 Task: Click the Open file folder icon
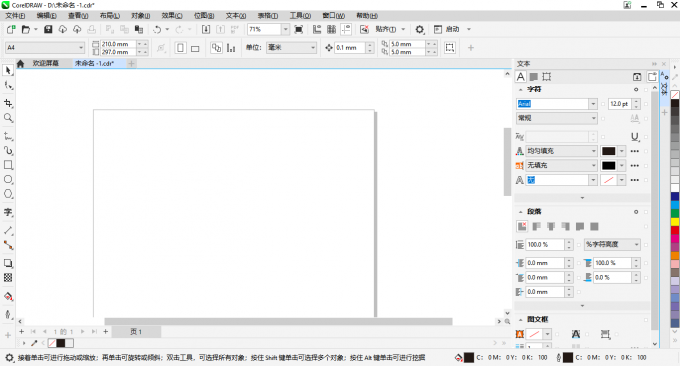(x=26, y=29)
